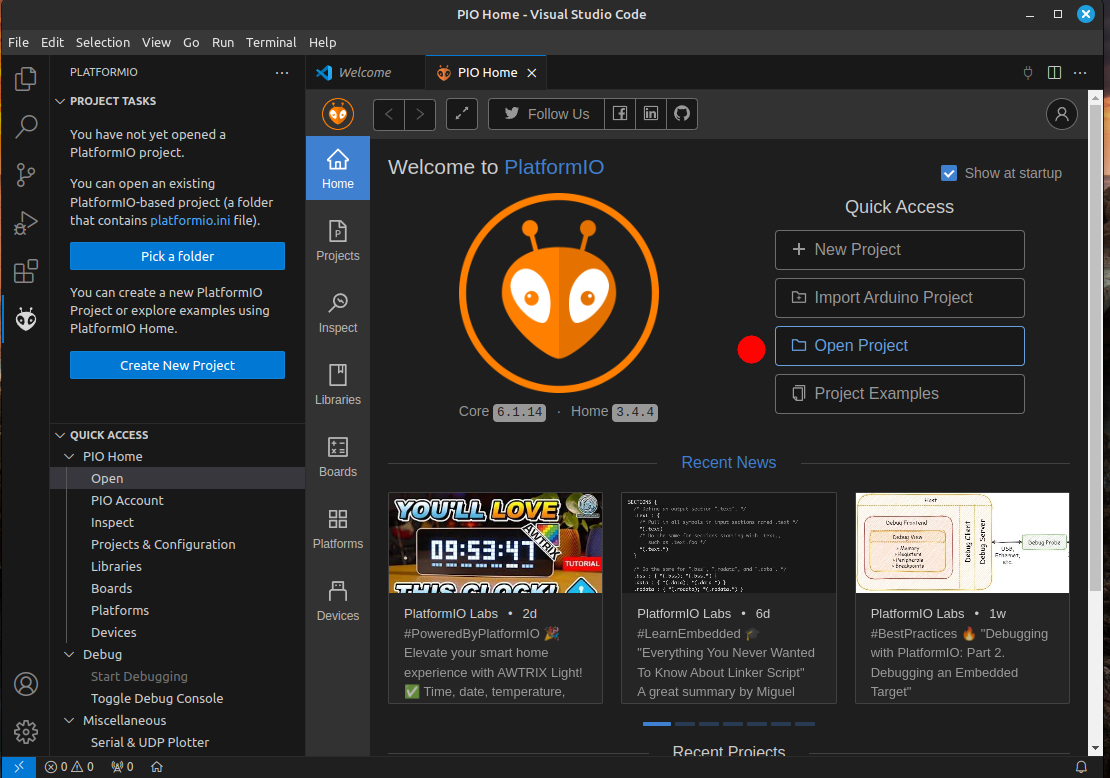The width and height of the screenshot is (1110, 778).
Task: Click Import Arduino Project button
Action: (x=899, y=298)
